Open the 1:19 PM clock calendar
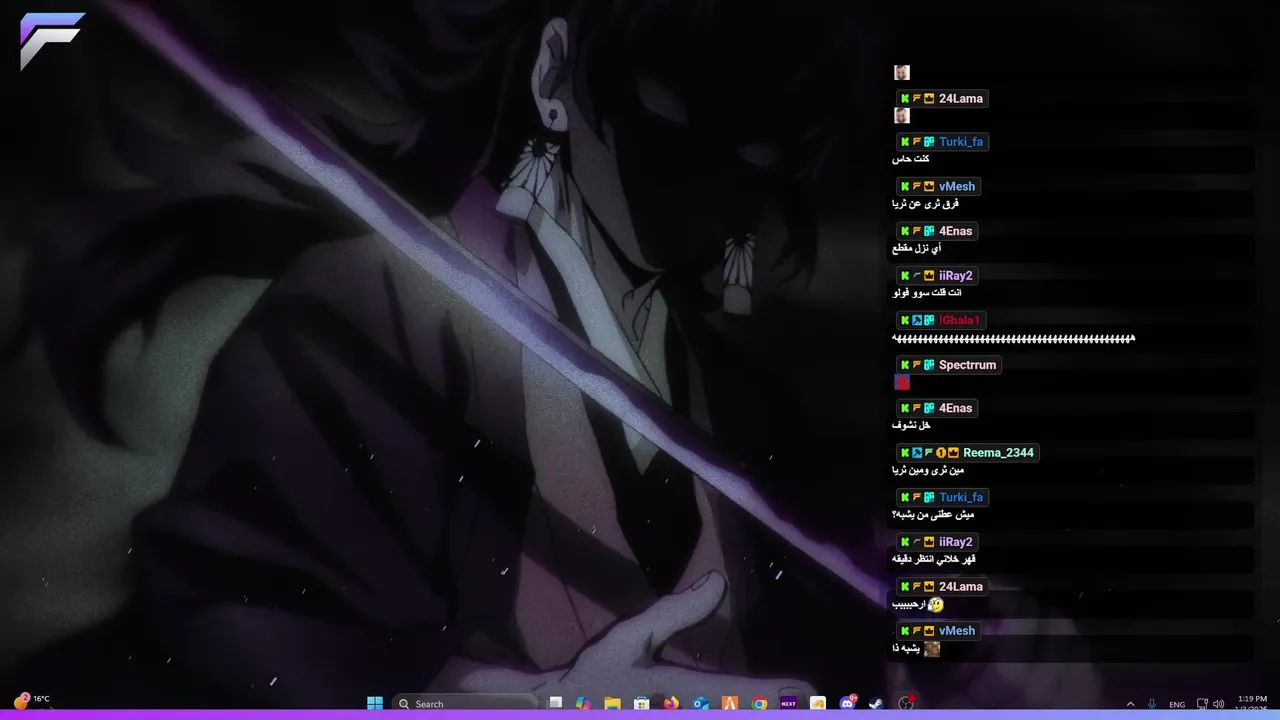 pos(1252,703)
